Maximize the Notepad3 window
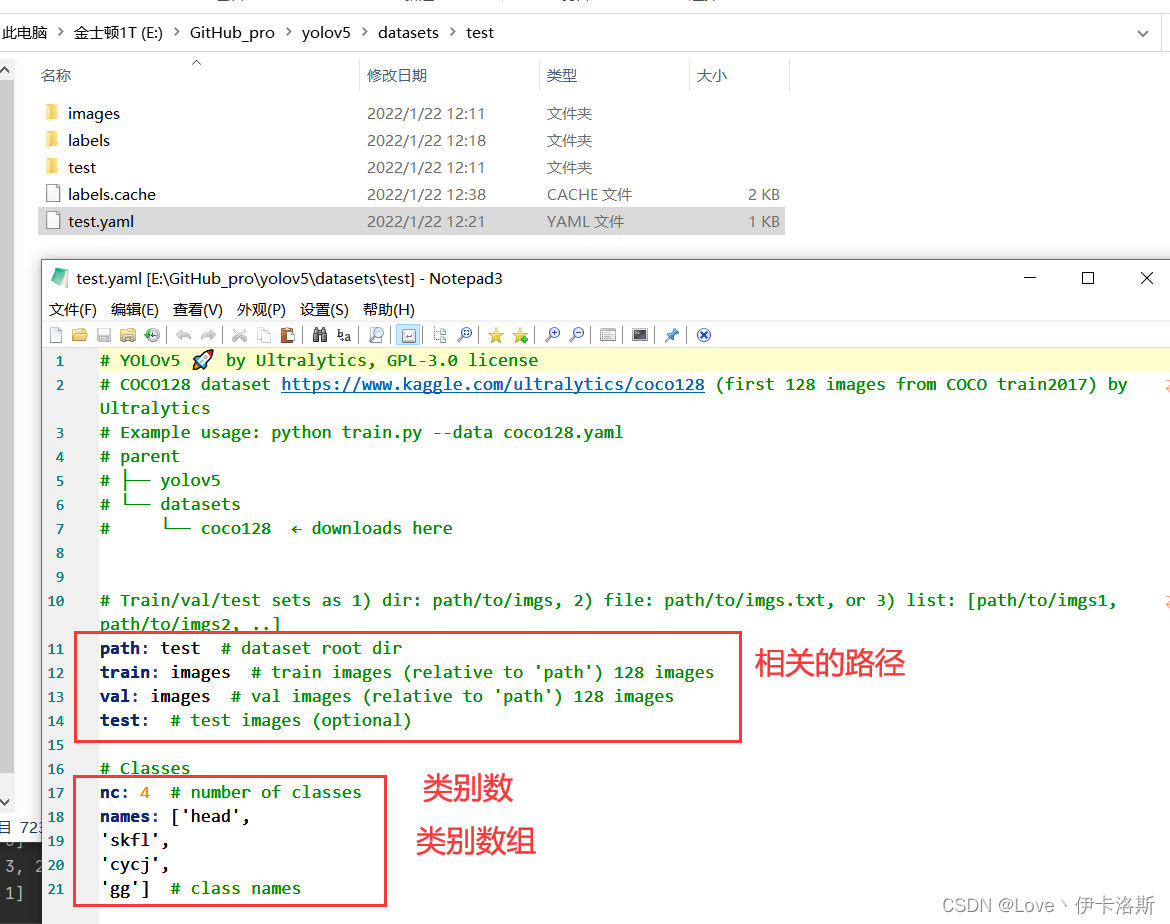This screenshot has width=1170, height=924. pos(1088,278)
